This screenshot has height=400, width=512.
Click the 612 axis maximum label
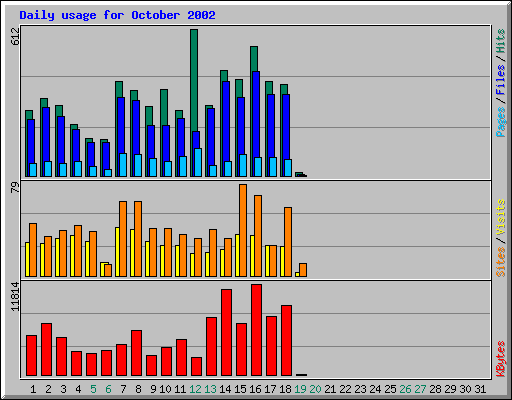click(x=15, y=36)
